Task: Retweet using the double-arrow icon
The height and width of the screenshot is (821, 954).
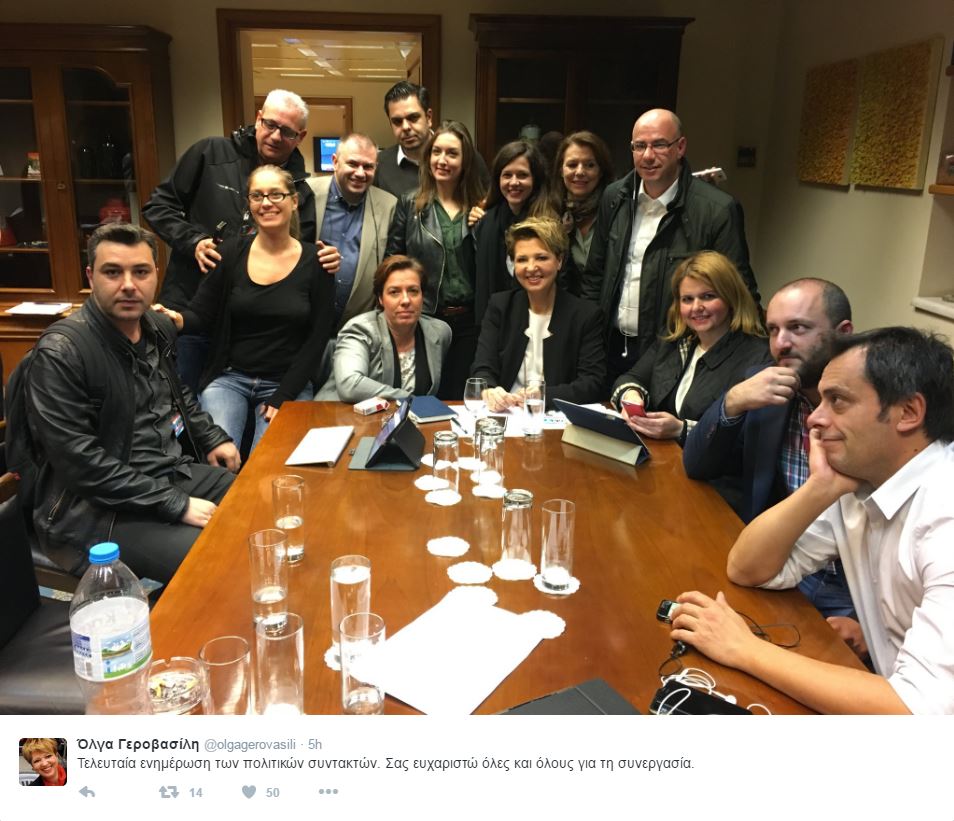Action: [x=169, y=792]
